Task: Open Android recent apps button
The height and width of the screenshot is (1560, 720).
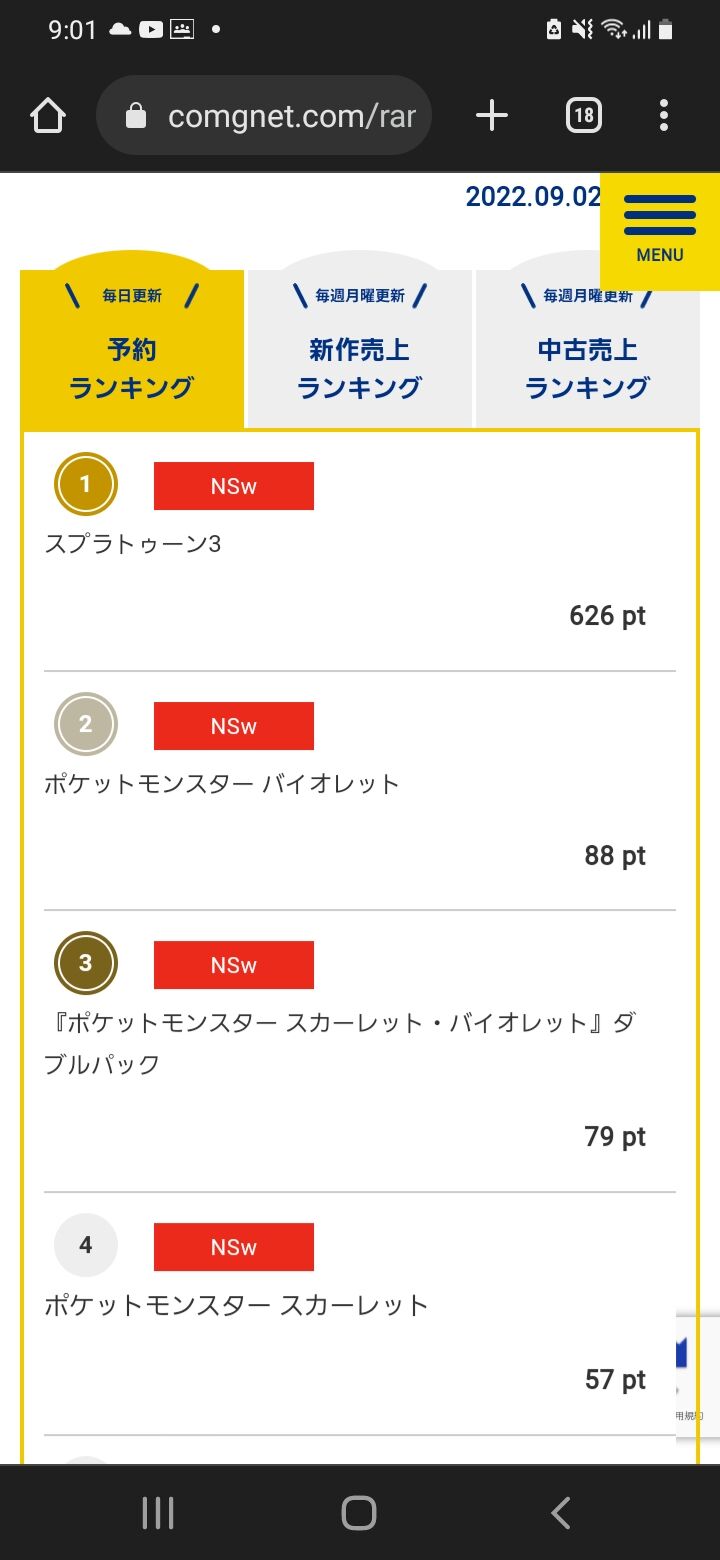Action: pyautogui.click(x=158, y=1513)
